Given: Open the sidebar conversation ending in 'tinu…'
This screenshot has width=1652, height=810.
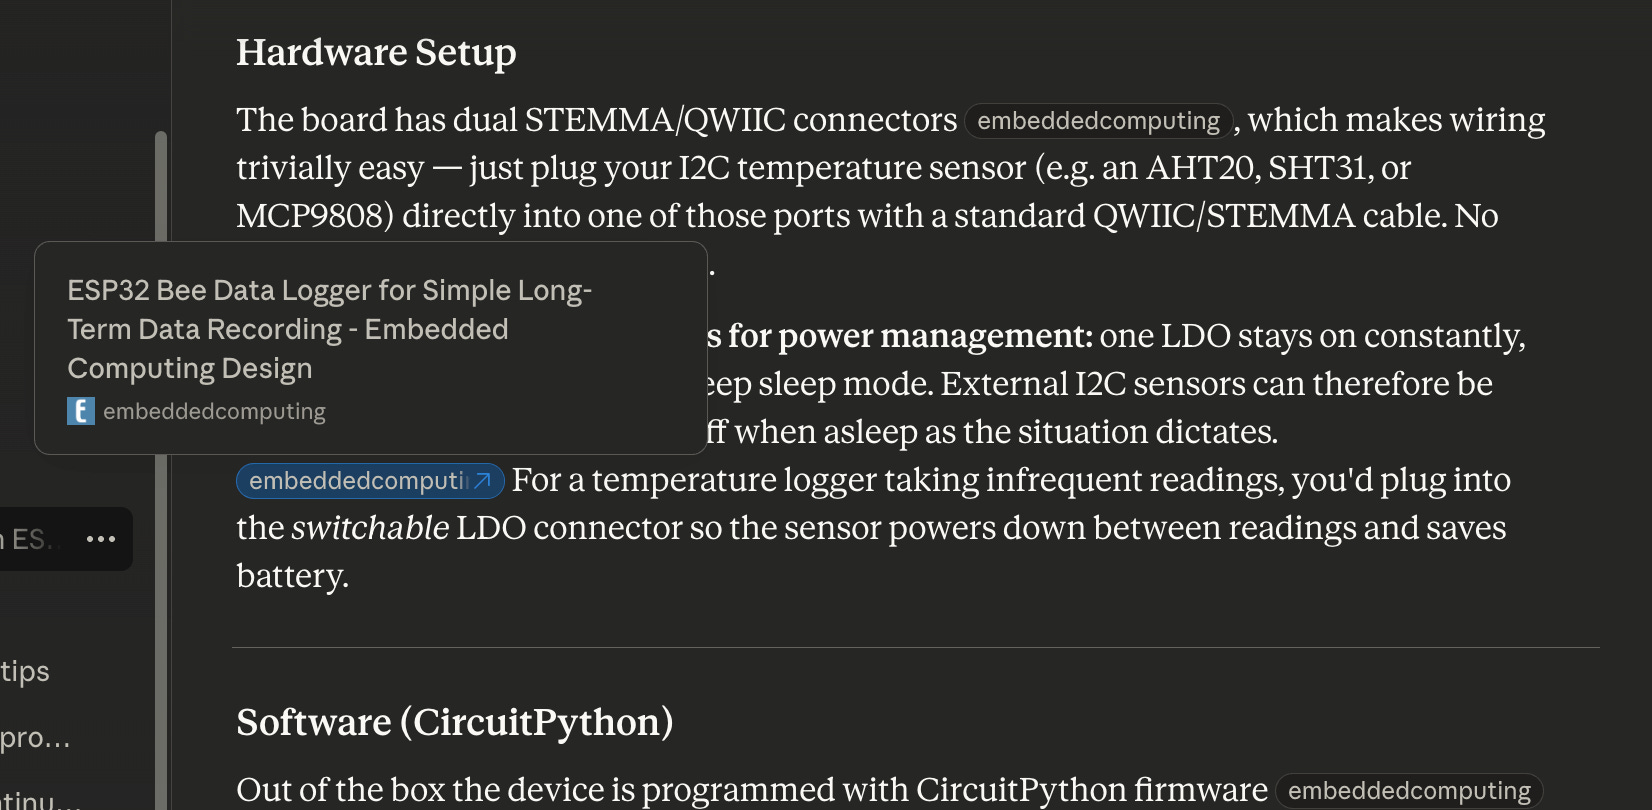Looking at the screenshot, I should click(x=40, y=800).
